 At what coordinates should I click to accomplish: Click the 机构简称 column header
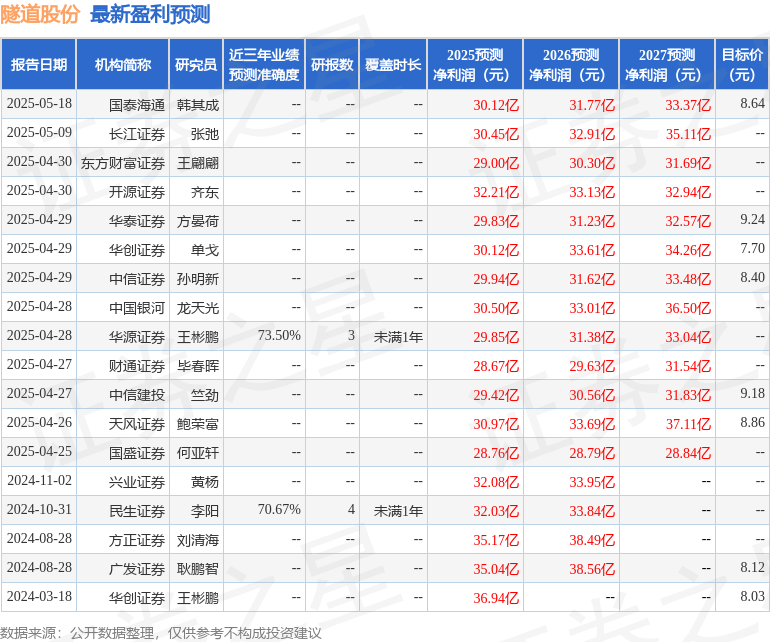[x=123, y=64]
